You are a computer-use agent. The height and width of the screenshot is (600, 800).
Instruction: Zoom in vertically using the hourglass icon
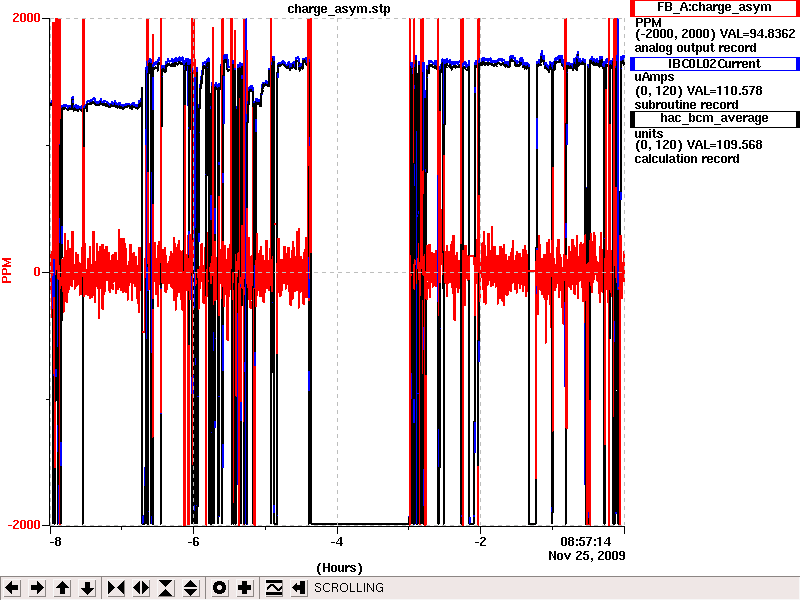pos(166,588)
